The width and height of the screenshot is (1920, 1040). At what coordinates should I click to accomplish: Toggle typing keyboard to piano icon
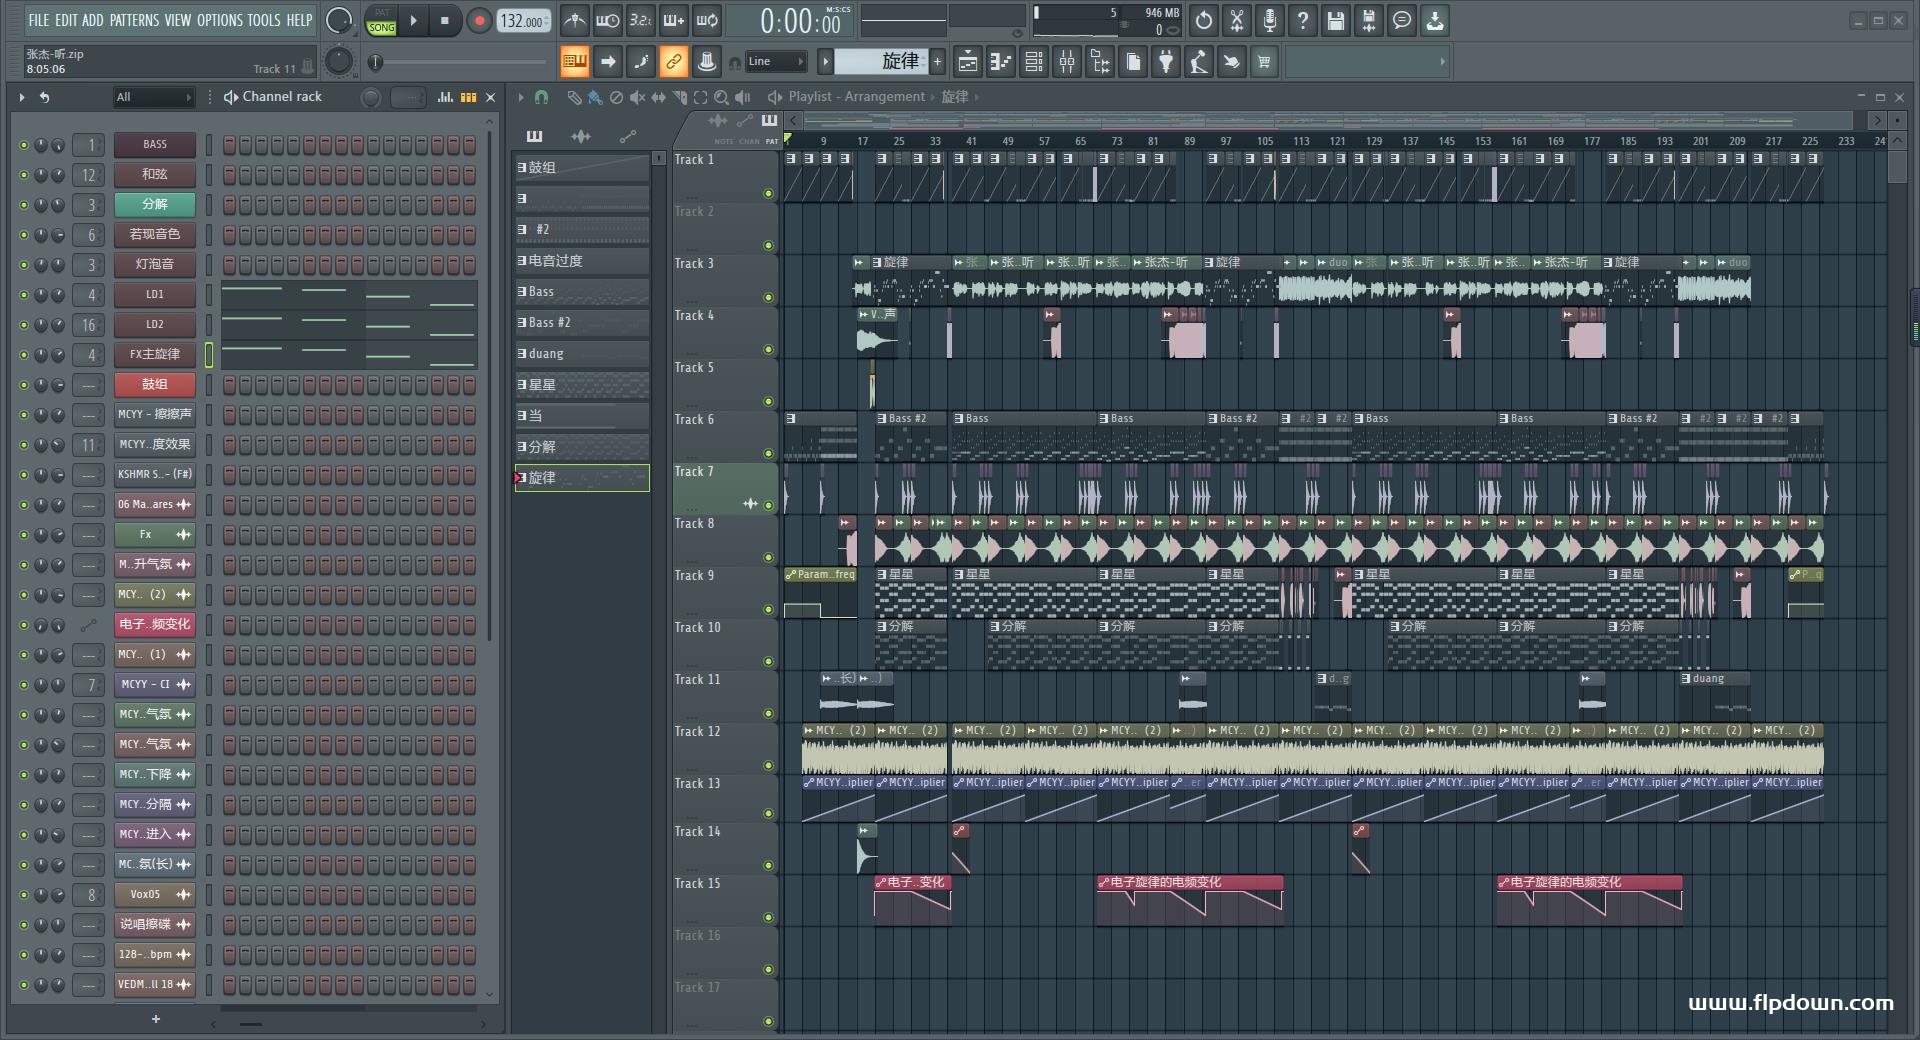[x=575, y=62]
